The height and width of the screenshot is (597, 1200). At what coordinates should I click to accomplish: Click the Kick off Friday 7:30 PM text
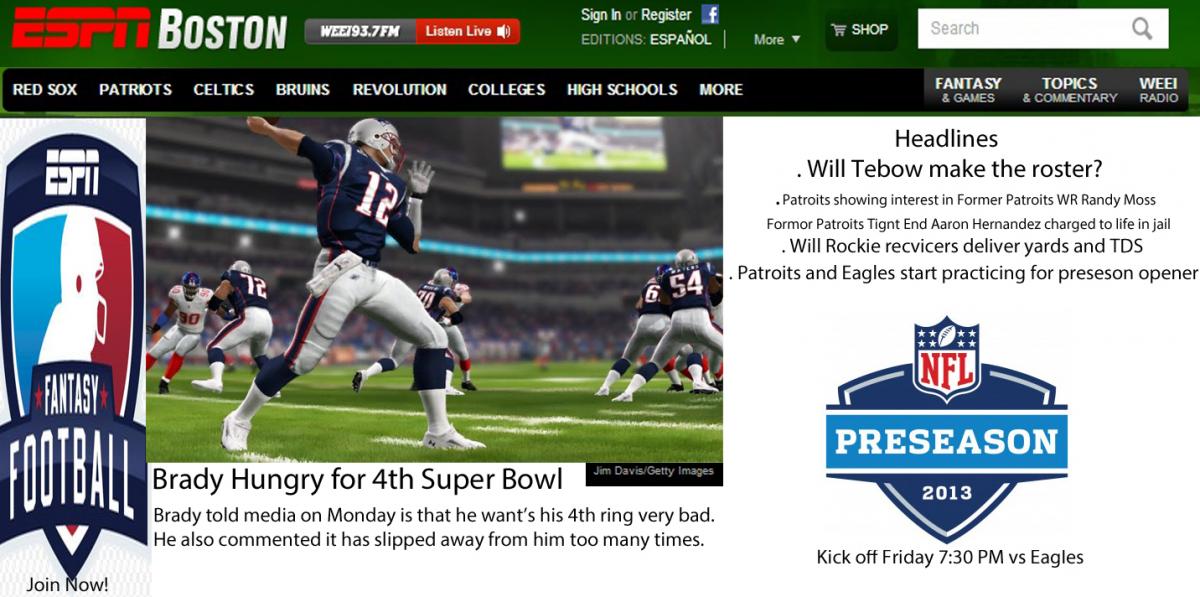pyautogui.click(x=950, y=557)
